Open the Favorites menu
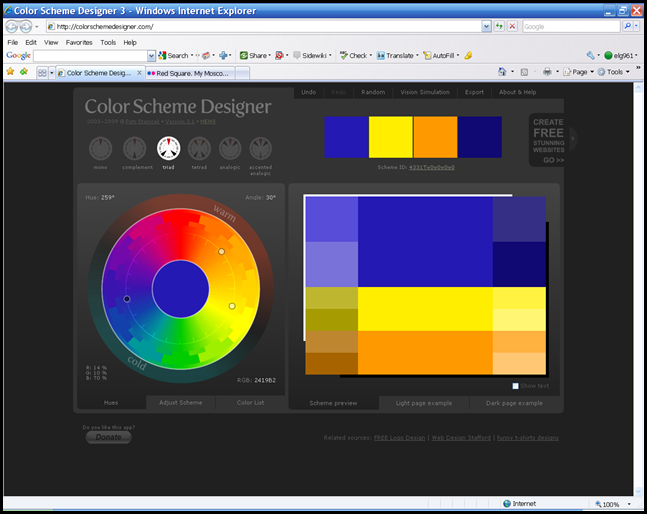 [x=79, y=43]
